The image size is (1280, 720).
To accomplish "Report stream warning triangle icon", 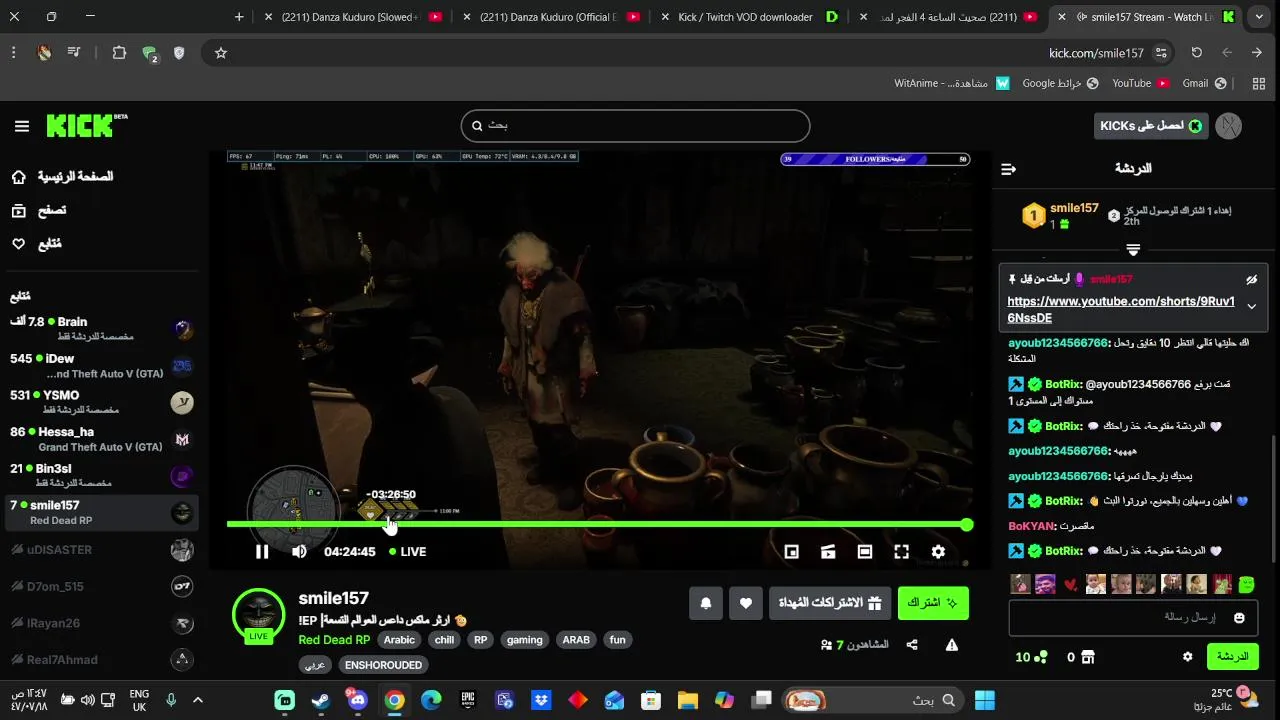I will 952,645.
